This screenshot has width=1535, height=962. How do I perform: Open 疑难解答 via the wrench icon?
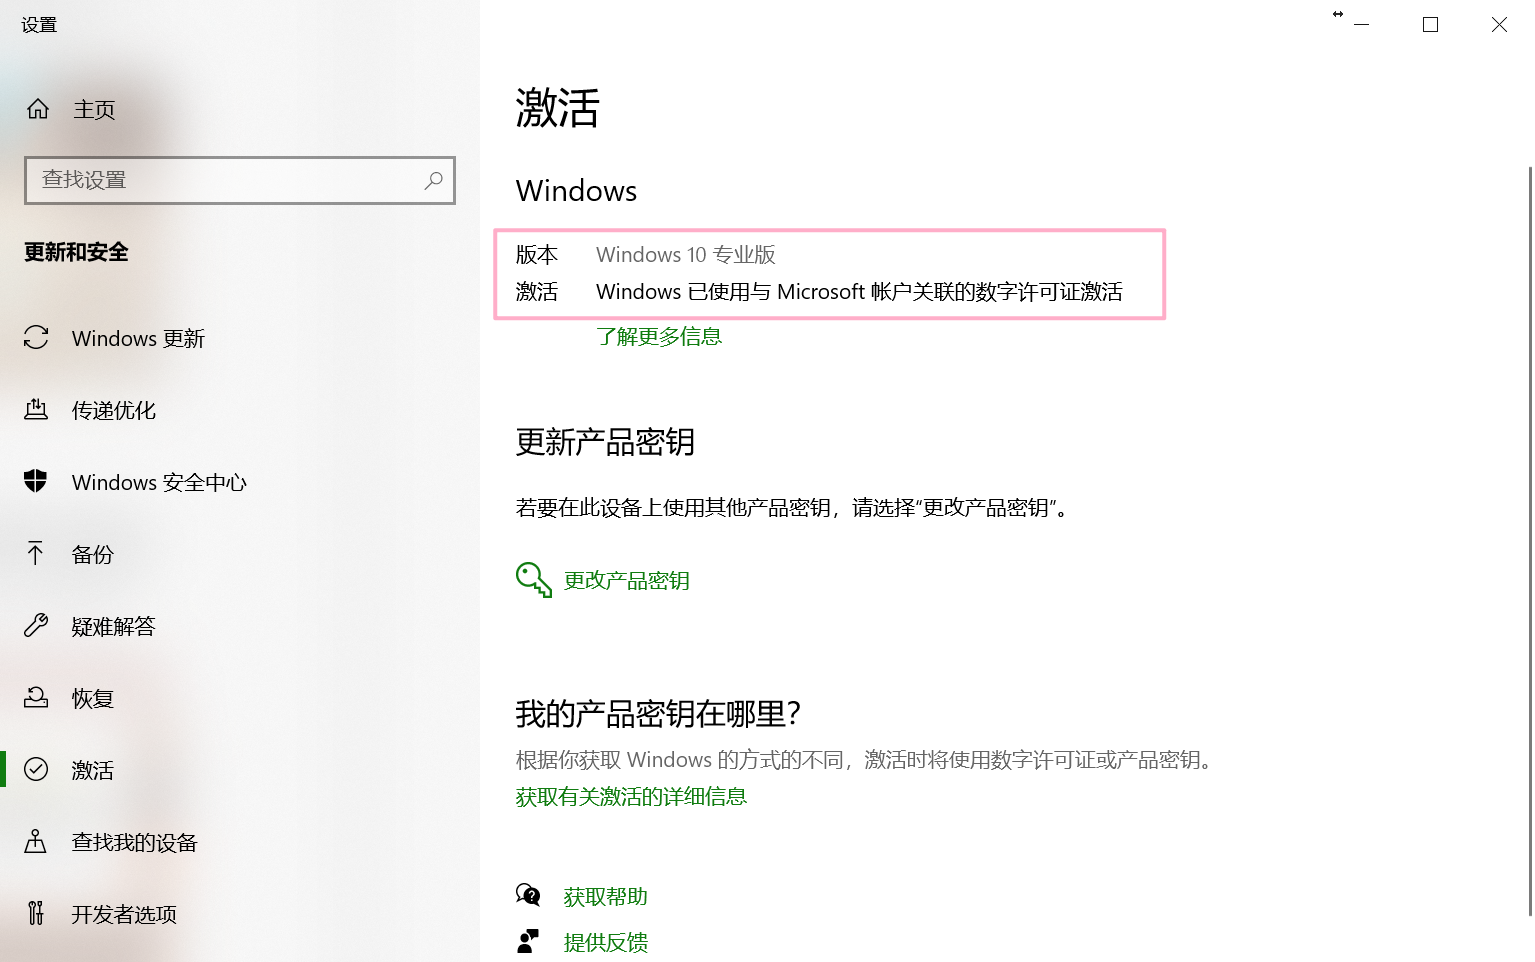pyautogui.click(x=36, y=626)
